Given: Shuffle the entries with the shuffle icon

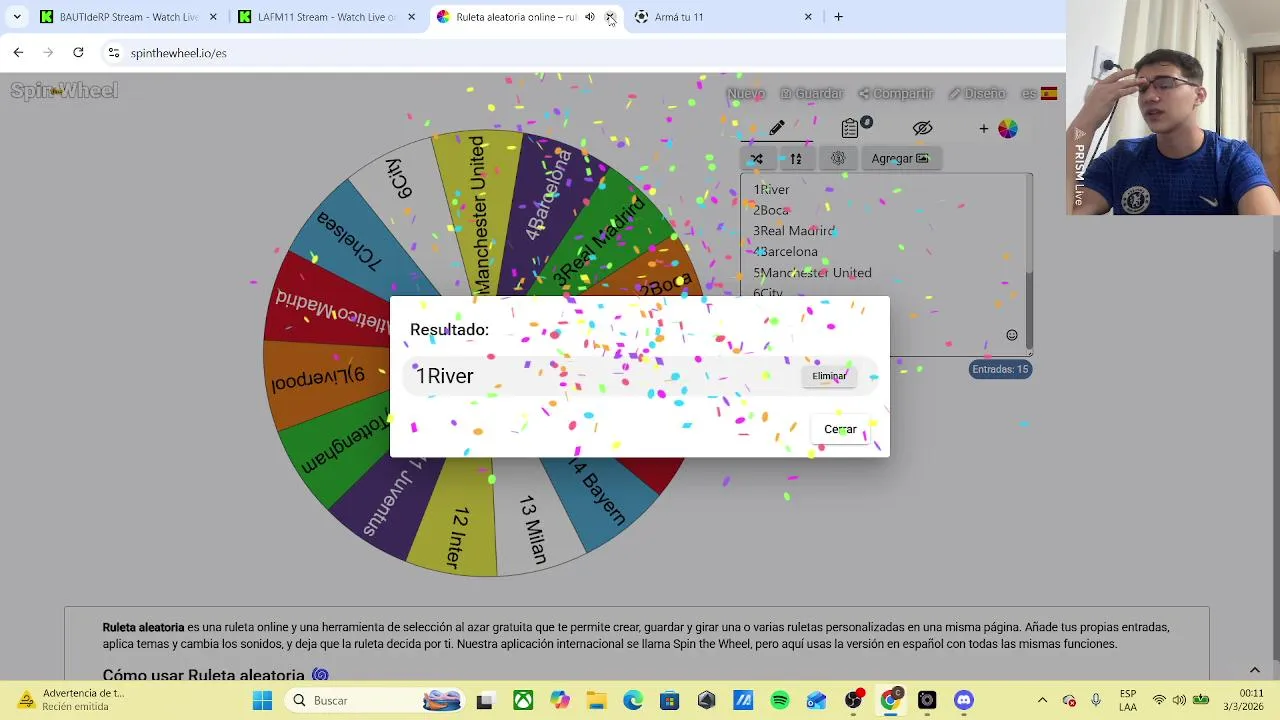Looking at the screenshot, I should pyautogui.click(x=757, y=158).
